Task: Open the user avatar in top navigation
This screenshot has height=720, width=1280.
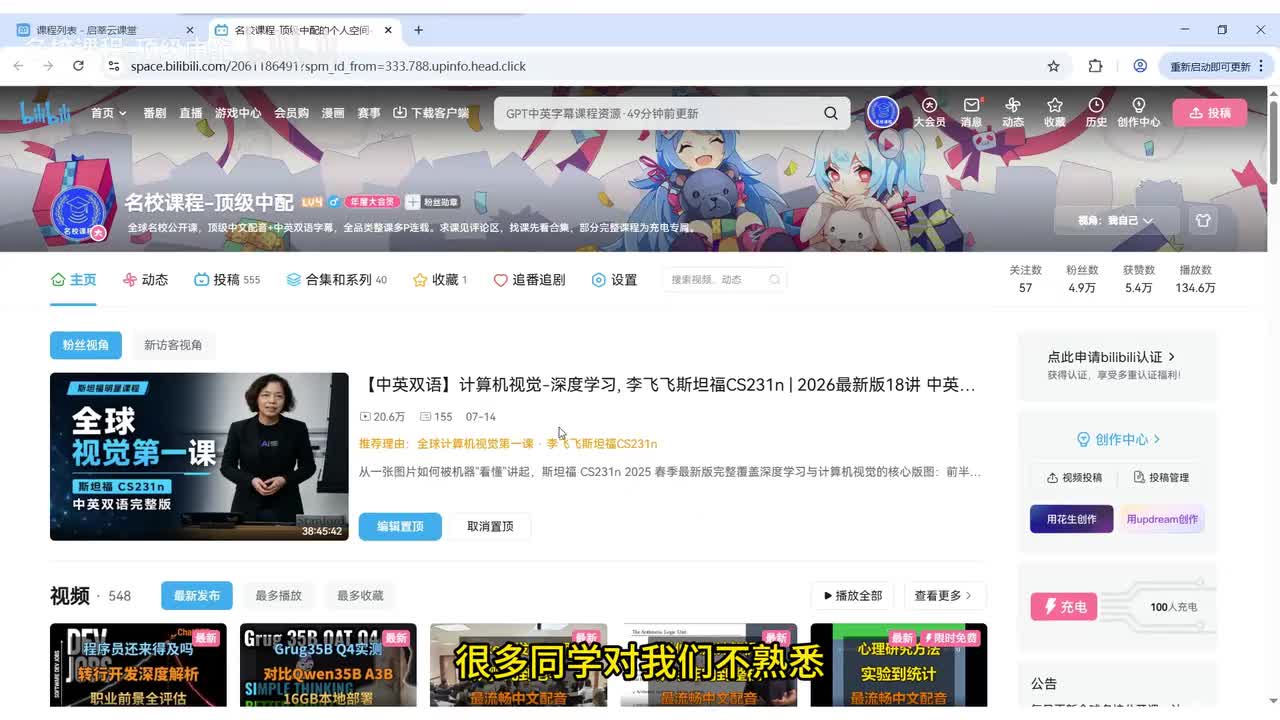Action: pyautogui.click(x=883, y=113)
